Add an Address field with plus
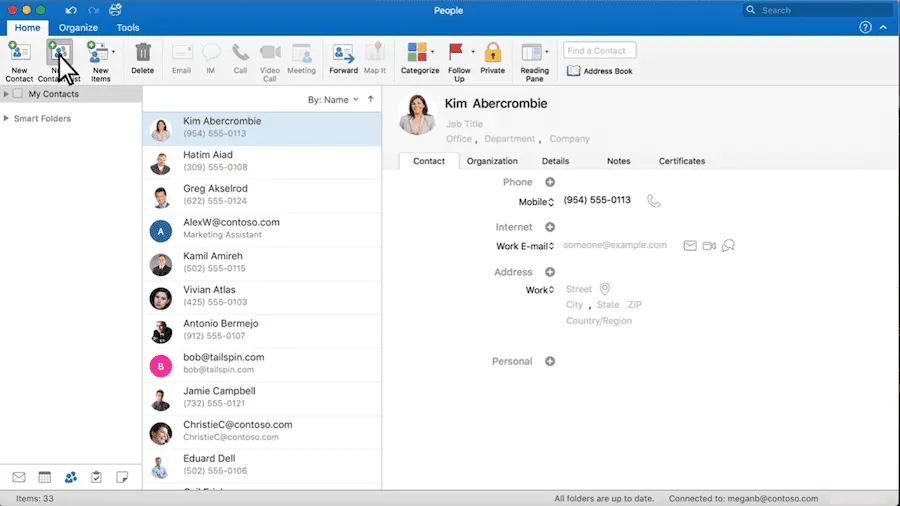Viewport: 900px width, 506px height. click(550, 272)
